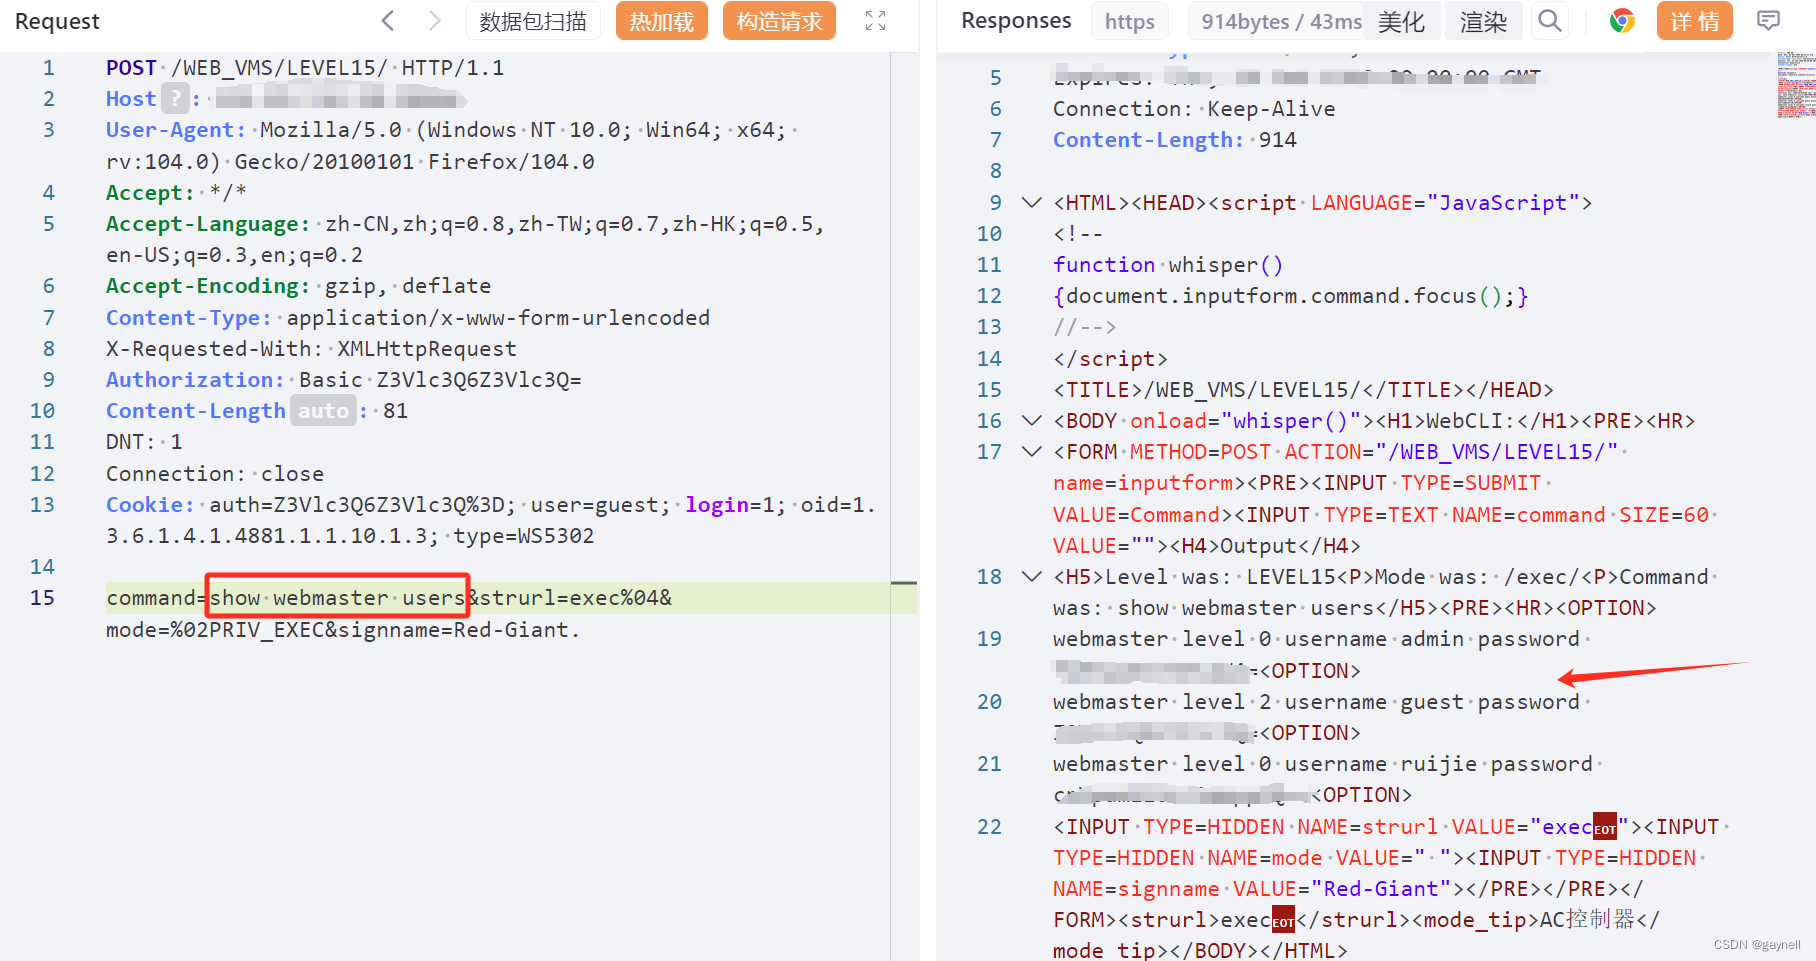Click response 'Connection: Keep-Alive' line

coord(1194,108)
